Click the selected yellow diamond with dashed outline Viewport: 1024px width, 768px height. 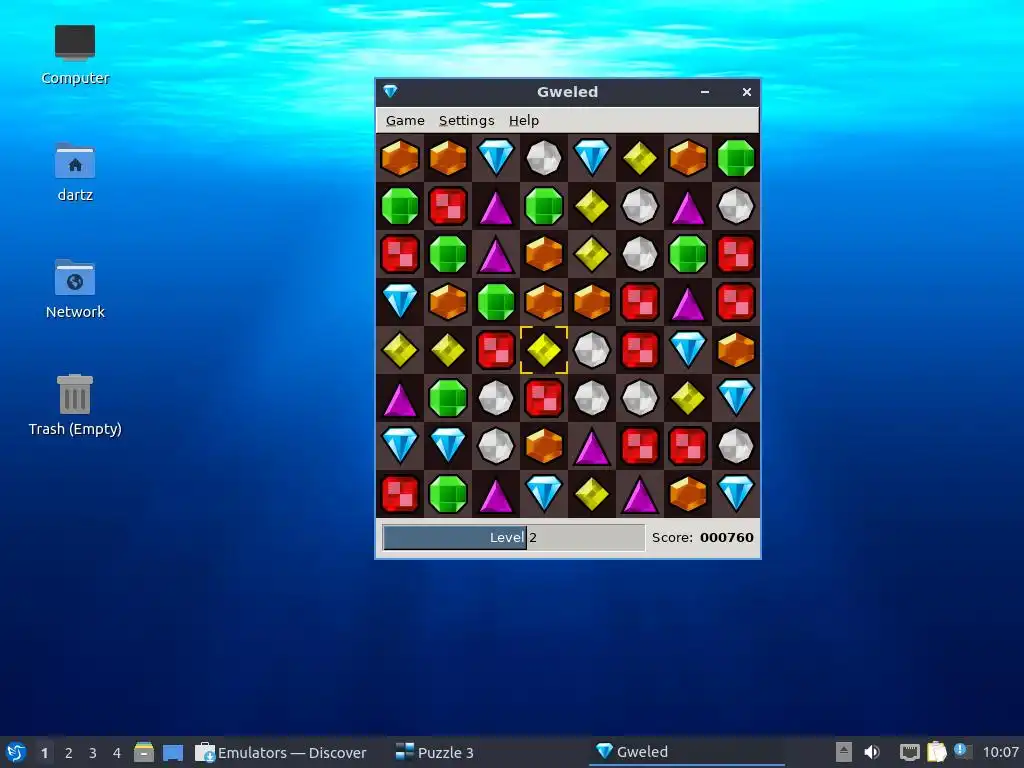click(544, 350)
